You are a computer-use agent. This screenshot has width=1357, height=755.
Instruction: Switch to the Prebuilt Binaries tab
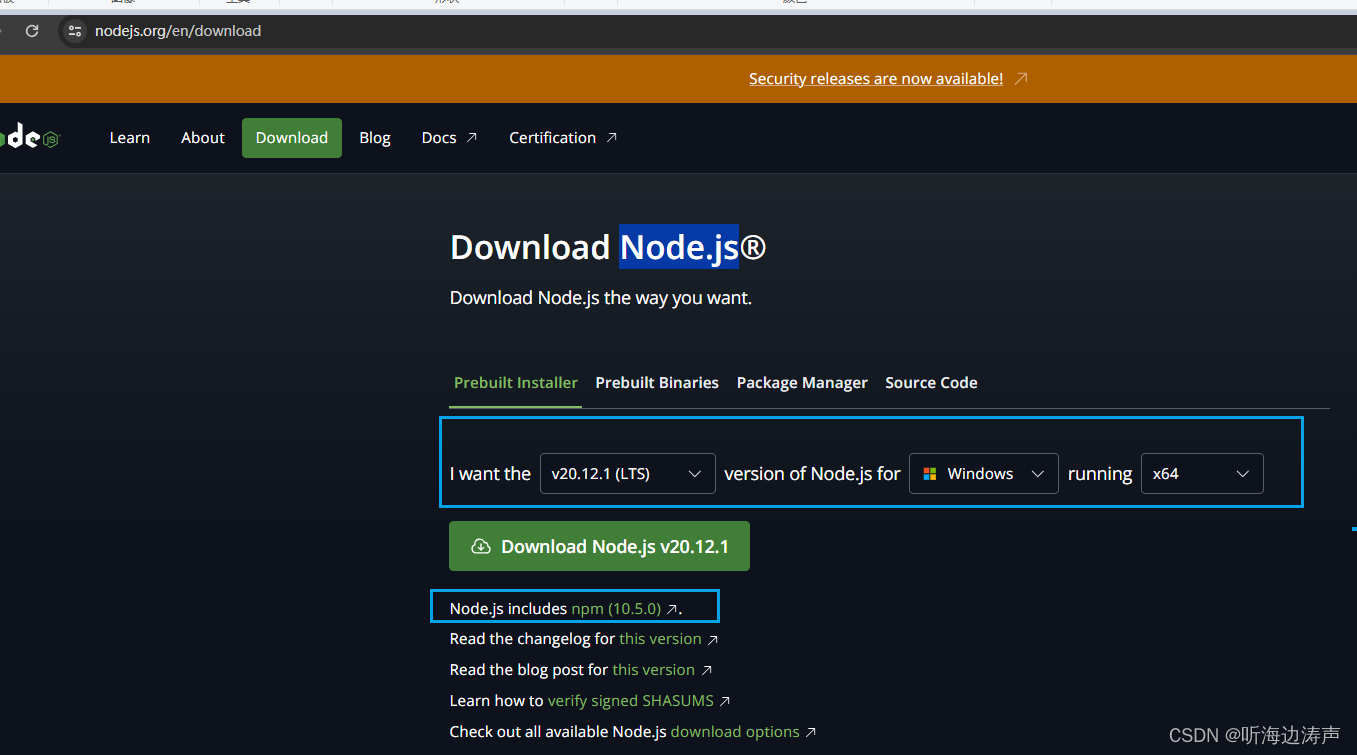tap(657, 382)
